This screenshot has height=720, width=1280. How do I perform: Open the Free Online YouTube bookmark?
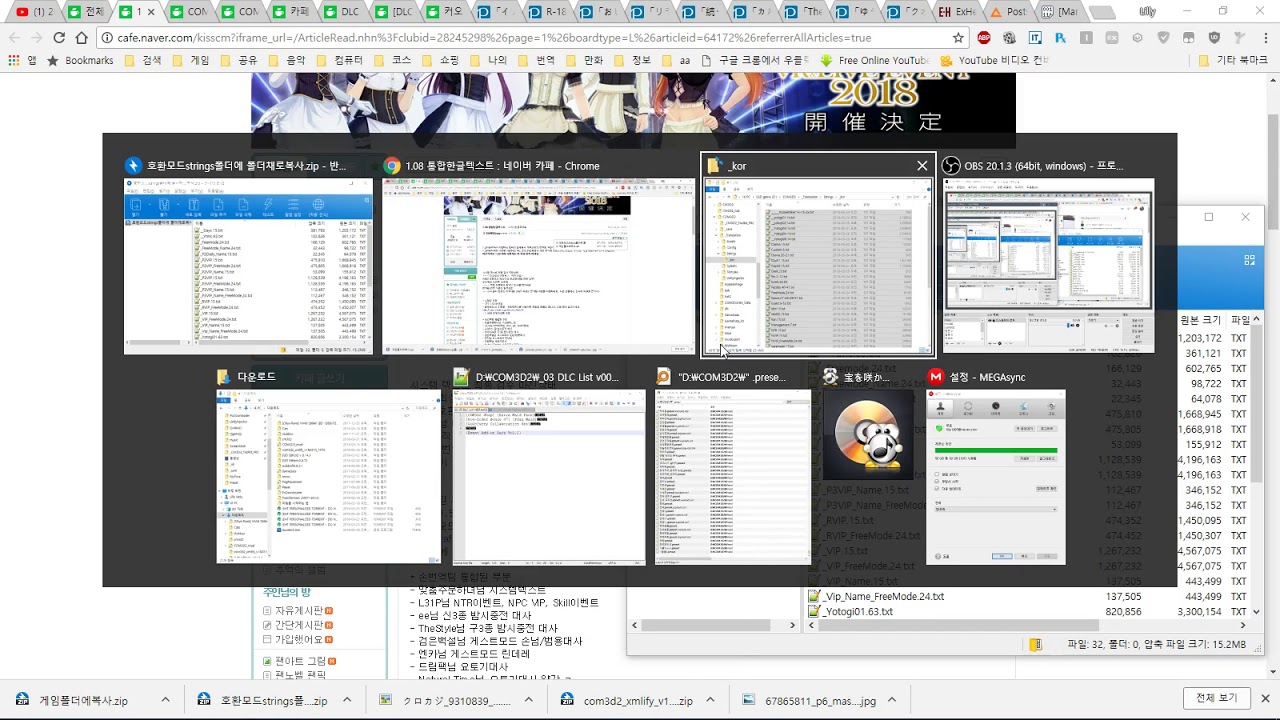coord(874,60)
